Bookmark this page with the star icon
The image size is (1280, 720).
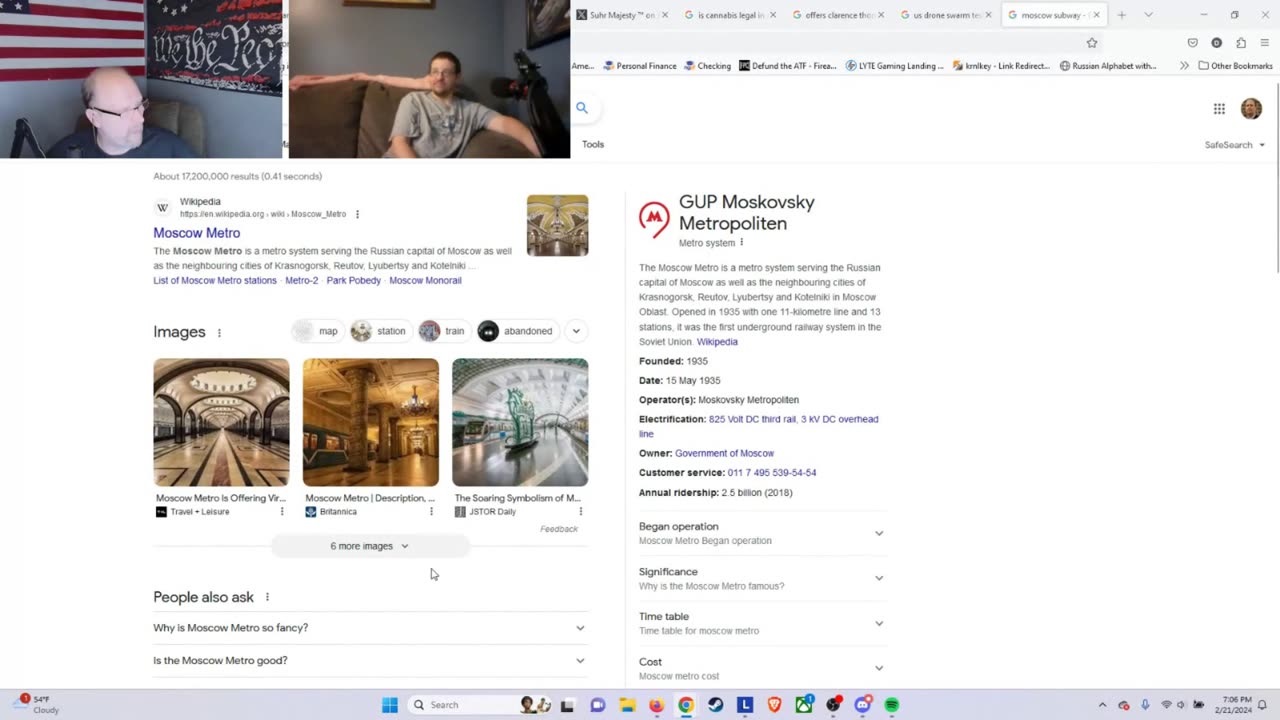(1092, 43)
